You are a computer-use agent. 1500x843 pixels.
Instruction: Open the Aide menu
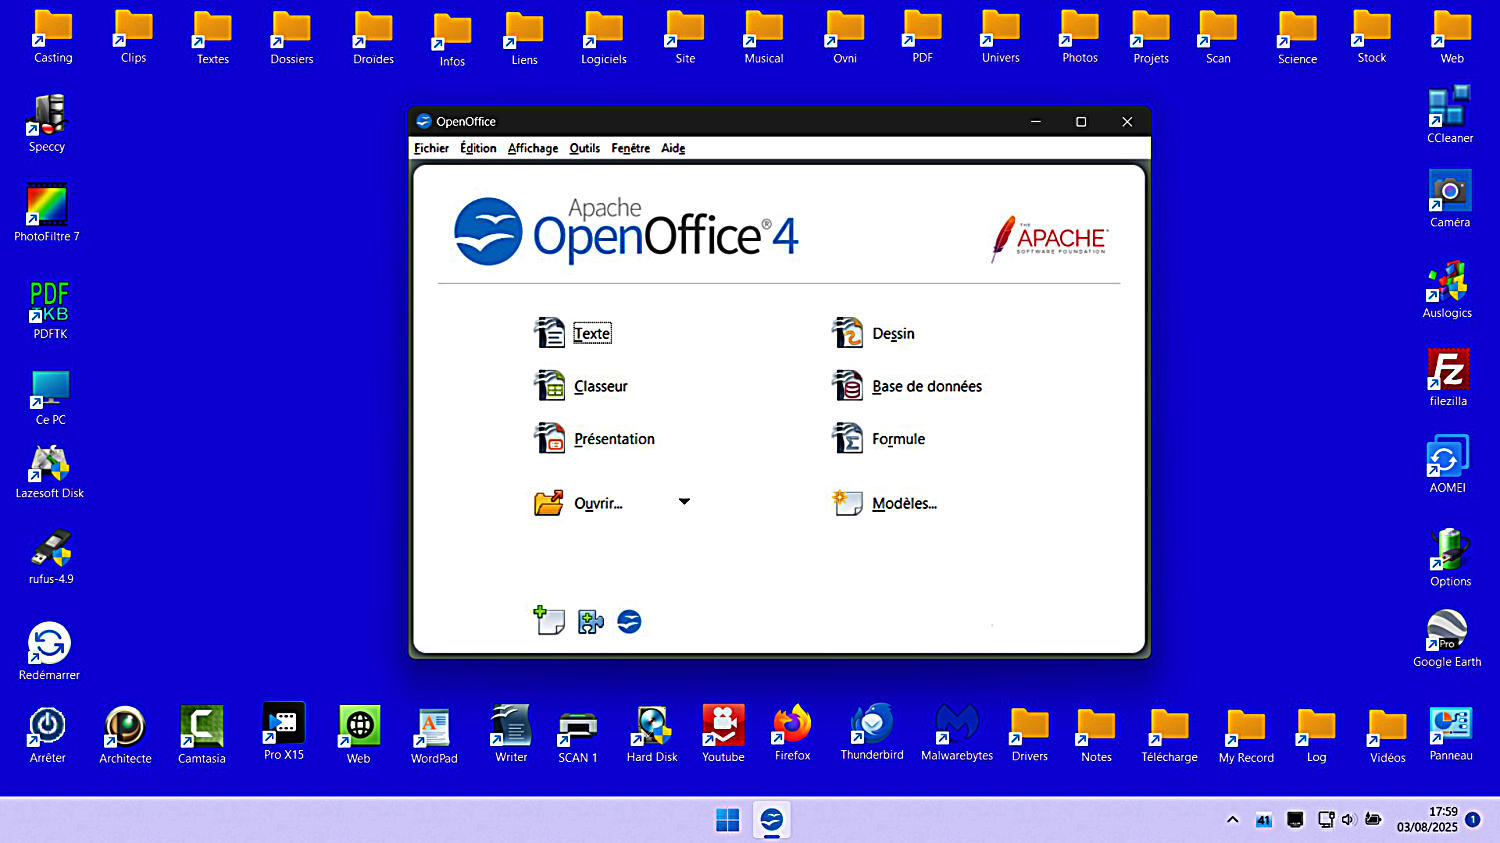point(672,148)
